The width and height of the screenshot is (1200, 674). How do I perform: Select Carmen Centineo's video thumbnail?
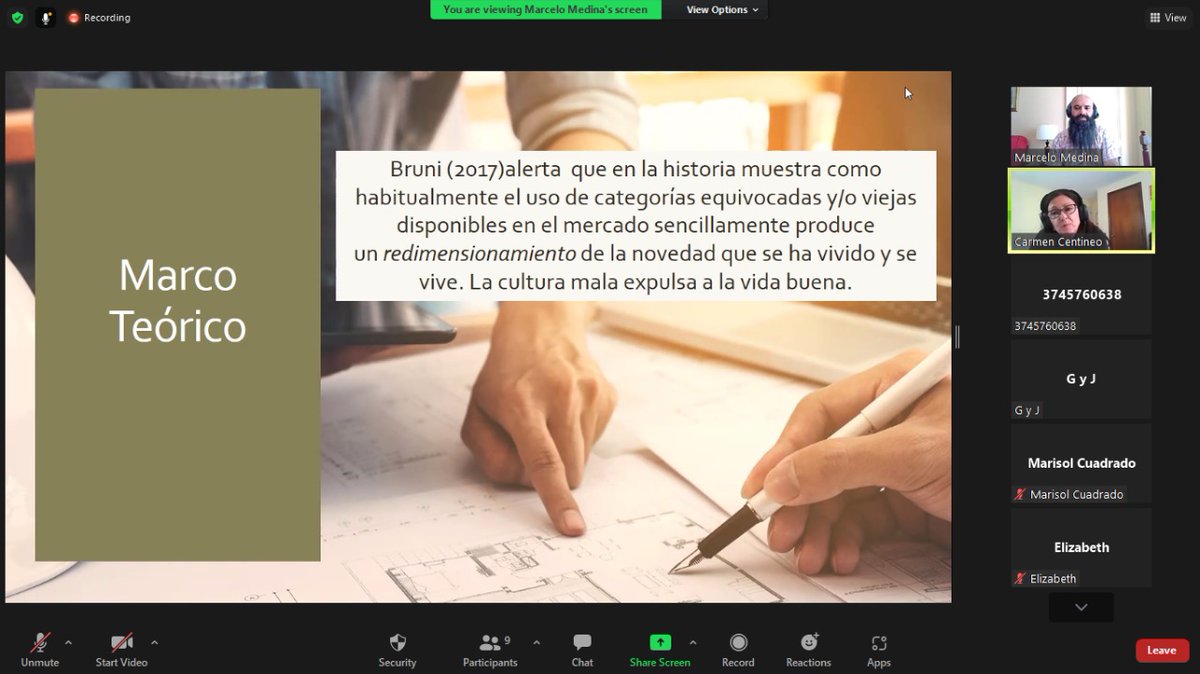[1081, 210]
